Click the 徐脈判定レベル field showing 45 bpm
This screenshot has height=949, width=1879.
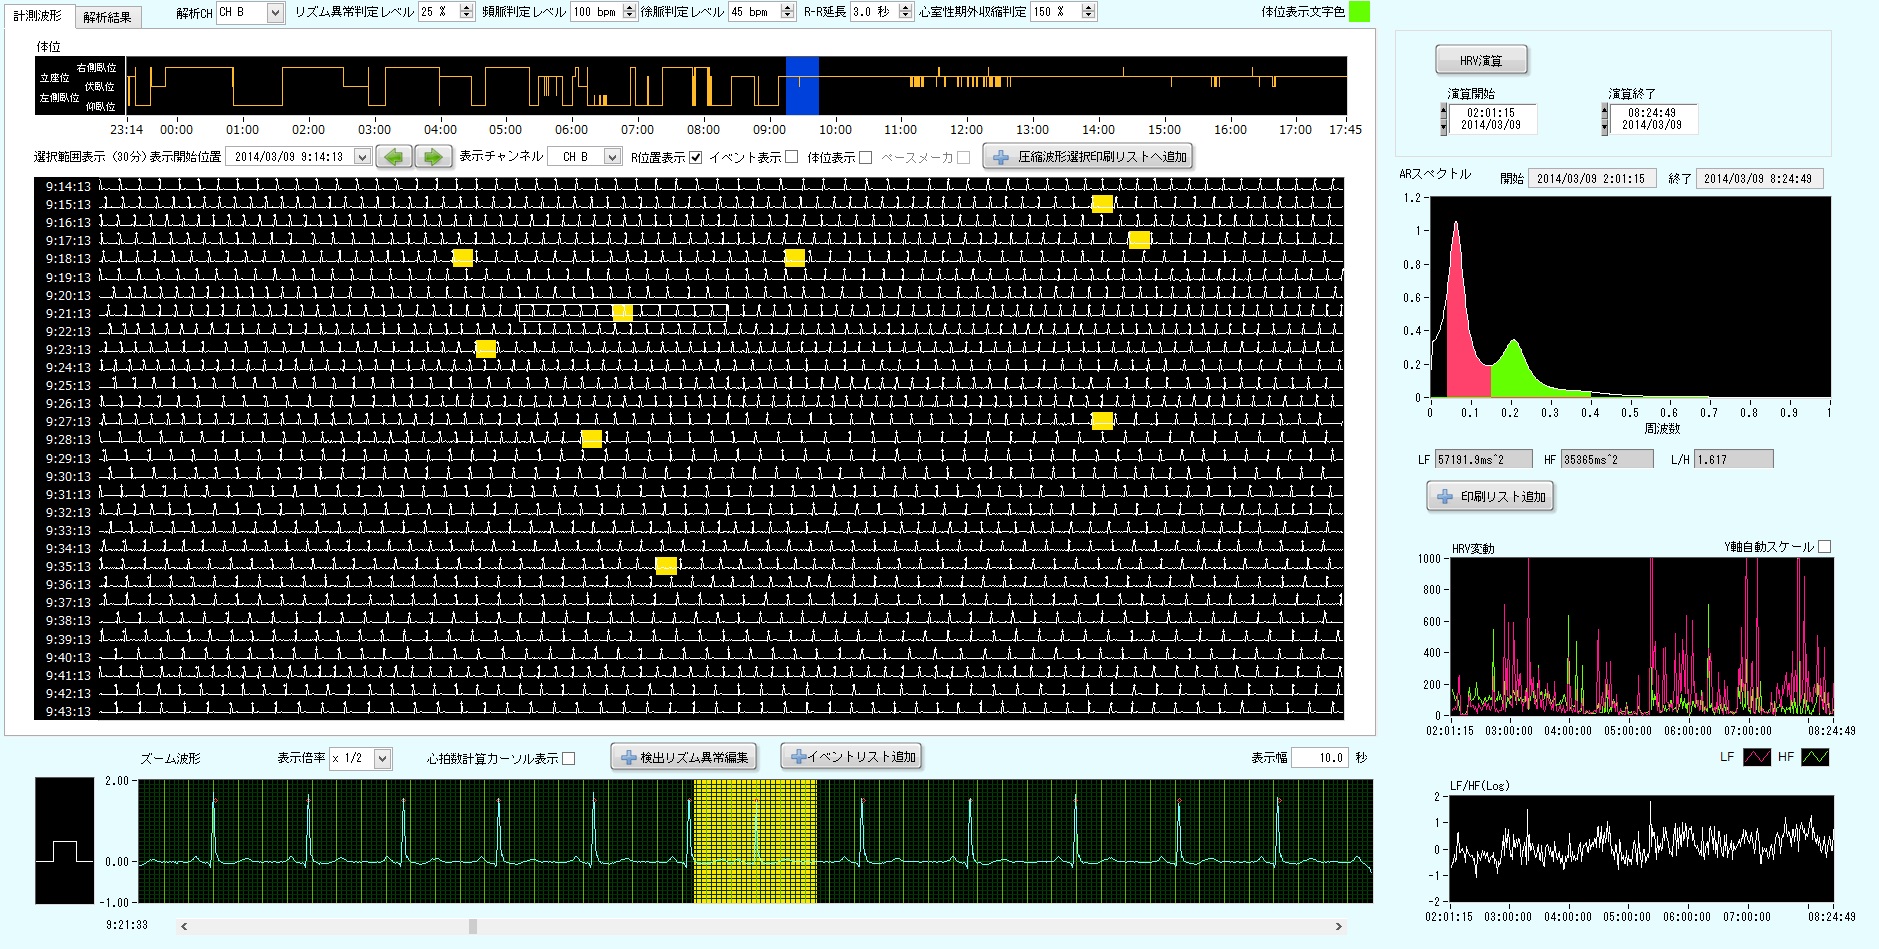[x=755, y=12]
